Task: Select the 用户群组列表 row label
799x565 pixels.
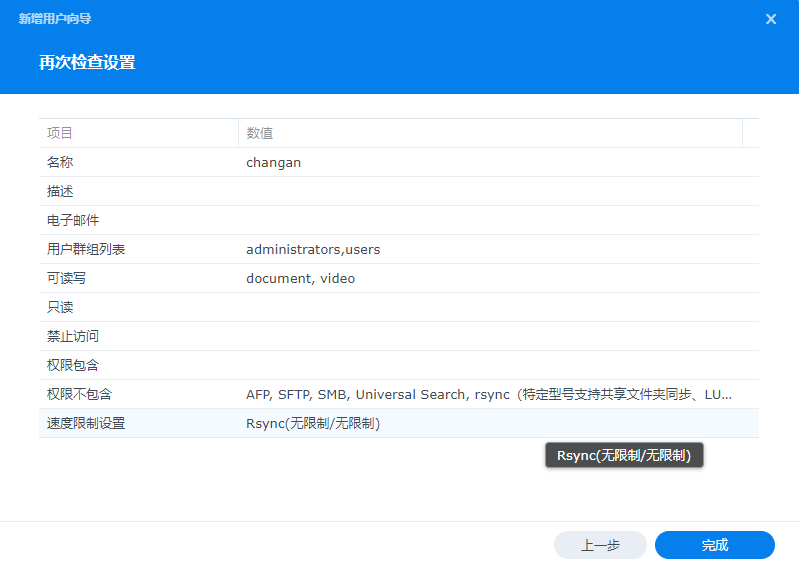Action: pos(86,249)
